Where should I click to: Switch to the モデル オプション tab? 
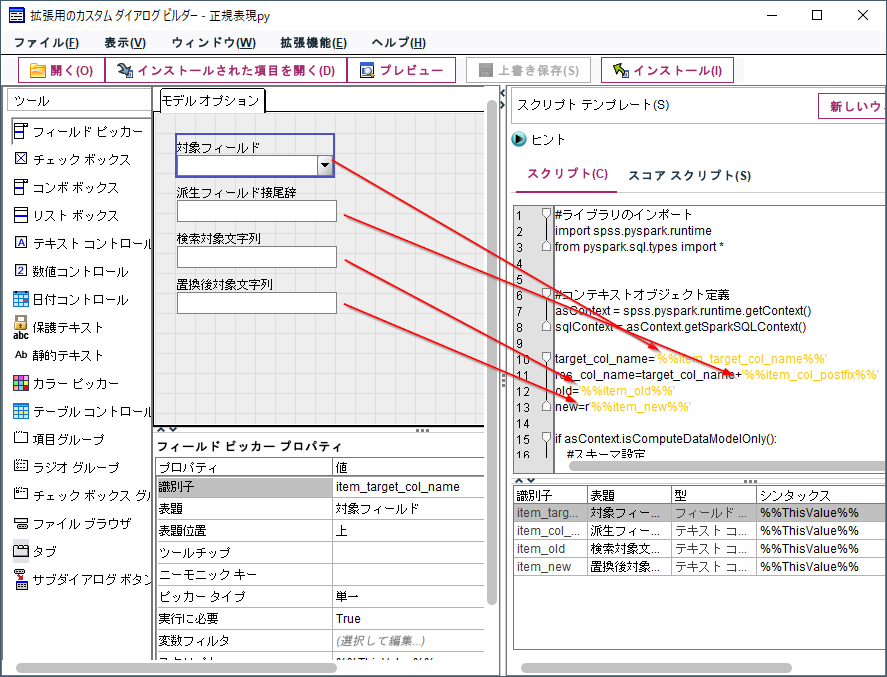tap(210, 101)
